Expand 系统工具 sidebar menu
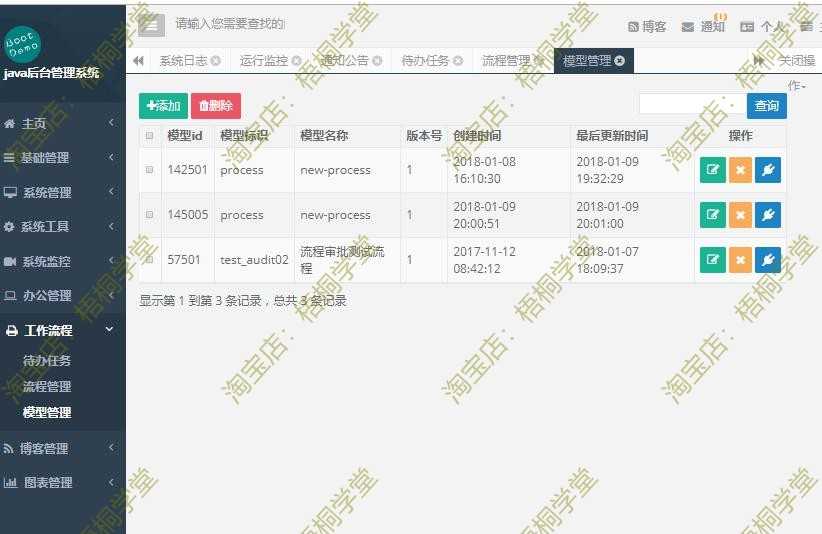The width and height of the screenshot is (822, 534). 62,226
